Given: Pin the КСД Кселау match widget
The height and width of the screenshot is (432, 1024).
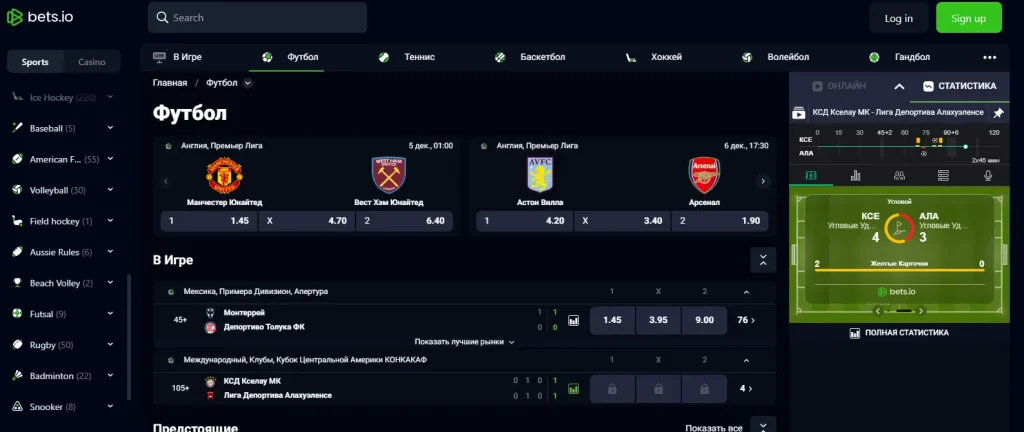Looking at the screenshot, I should (x=999, y=113).
